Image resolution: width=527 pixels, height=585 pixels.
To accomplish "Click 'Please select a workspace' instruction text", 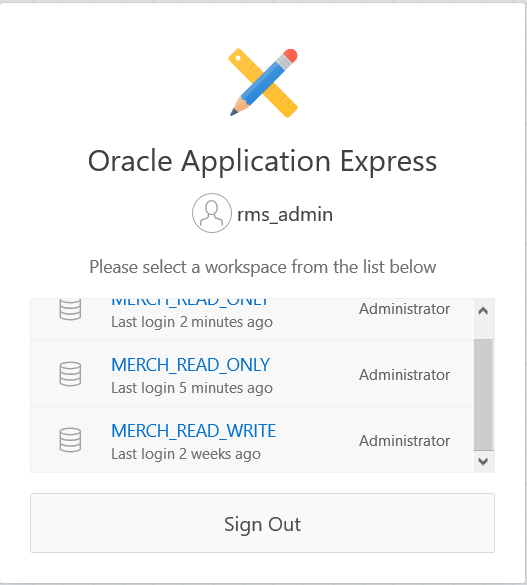I will [x=263, y=267].
